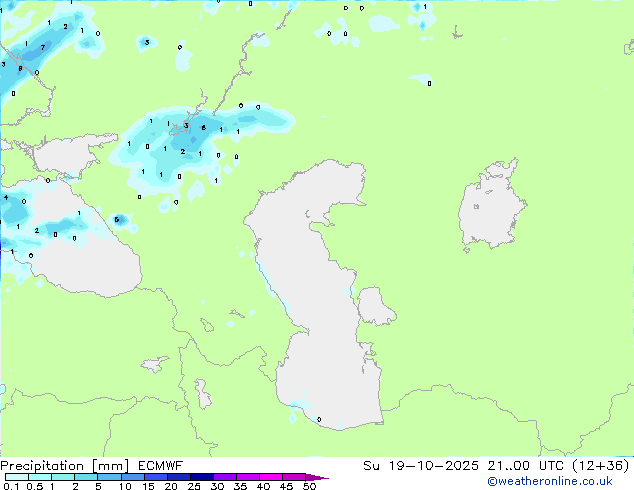Pick the legend swatch between 30 and 35
The height and width of the screenshot is (490, 634).
tap(224, 477)
